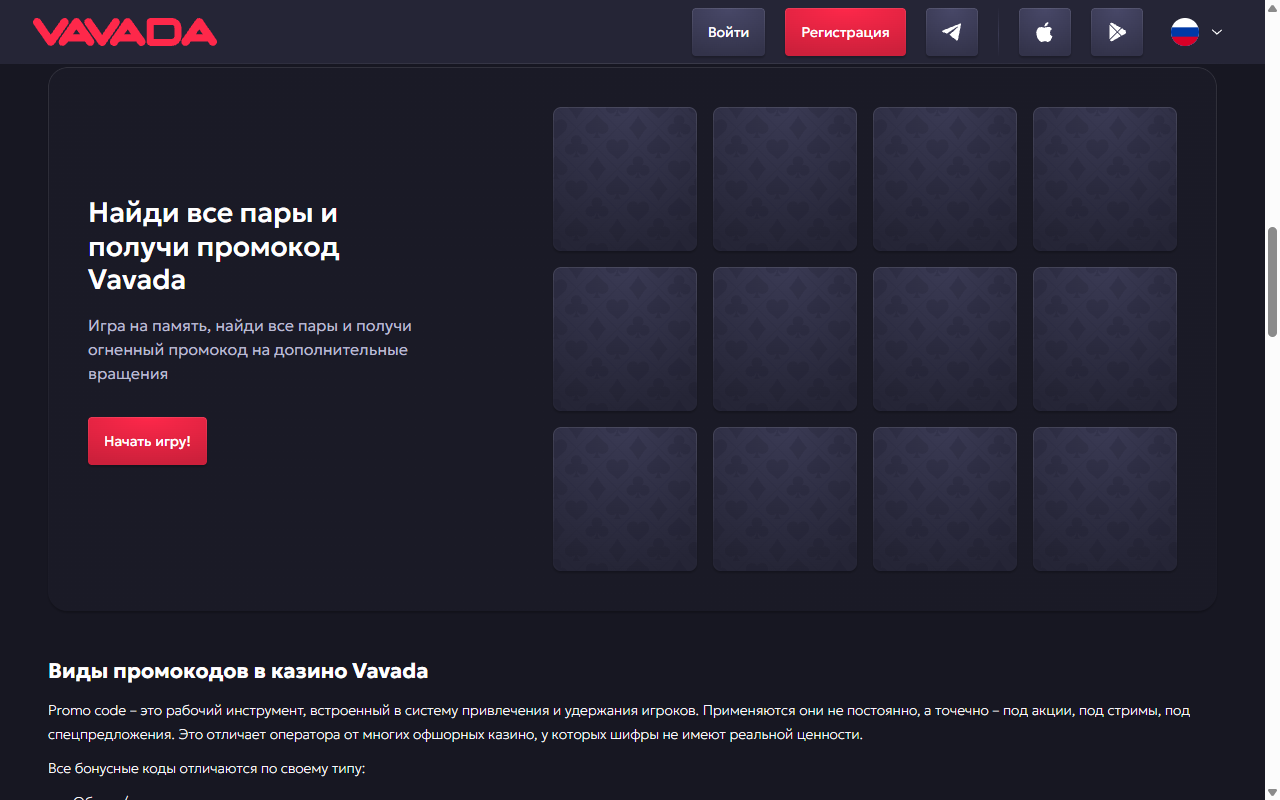The width and height of the screenshot is (1280, 800).
Task: Flip the fourth card in the middle row
Action: [1105, 339]
